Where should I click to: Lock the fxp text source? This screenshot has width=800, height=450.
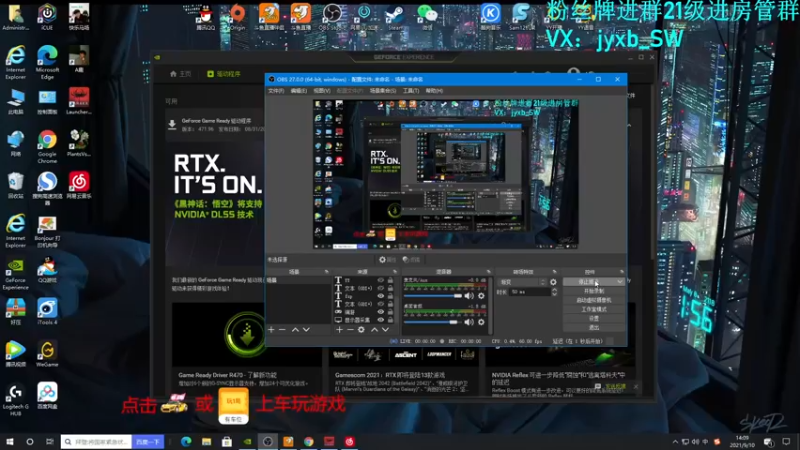pyautogui.click(x=390, y=296)
